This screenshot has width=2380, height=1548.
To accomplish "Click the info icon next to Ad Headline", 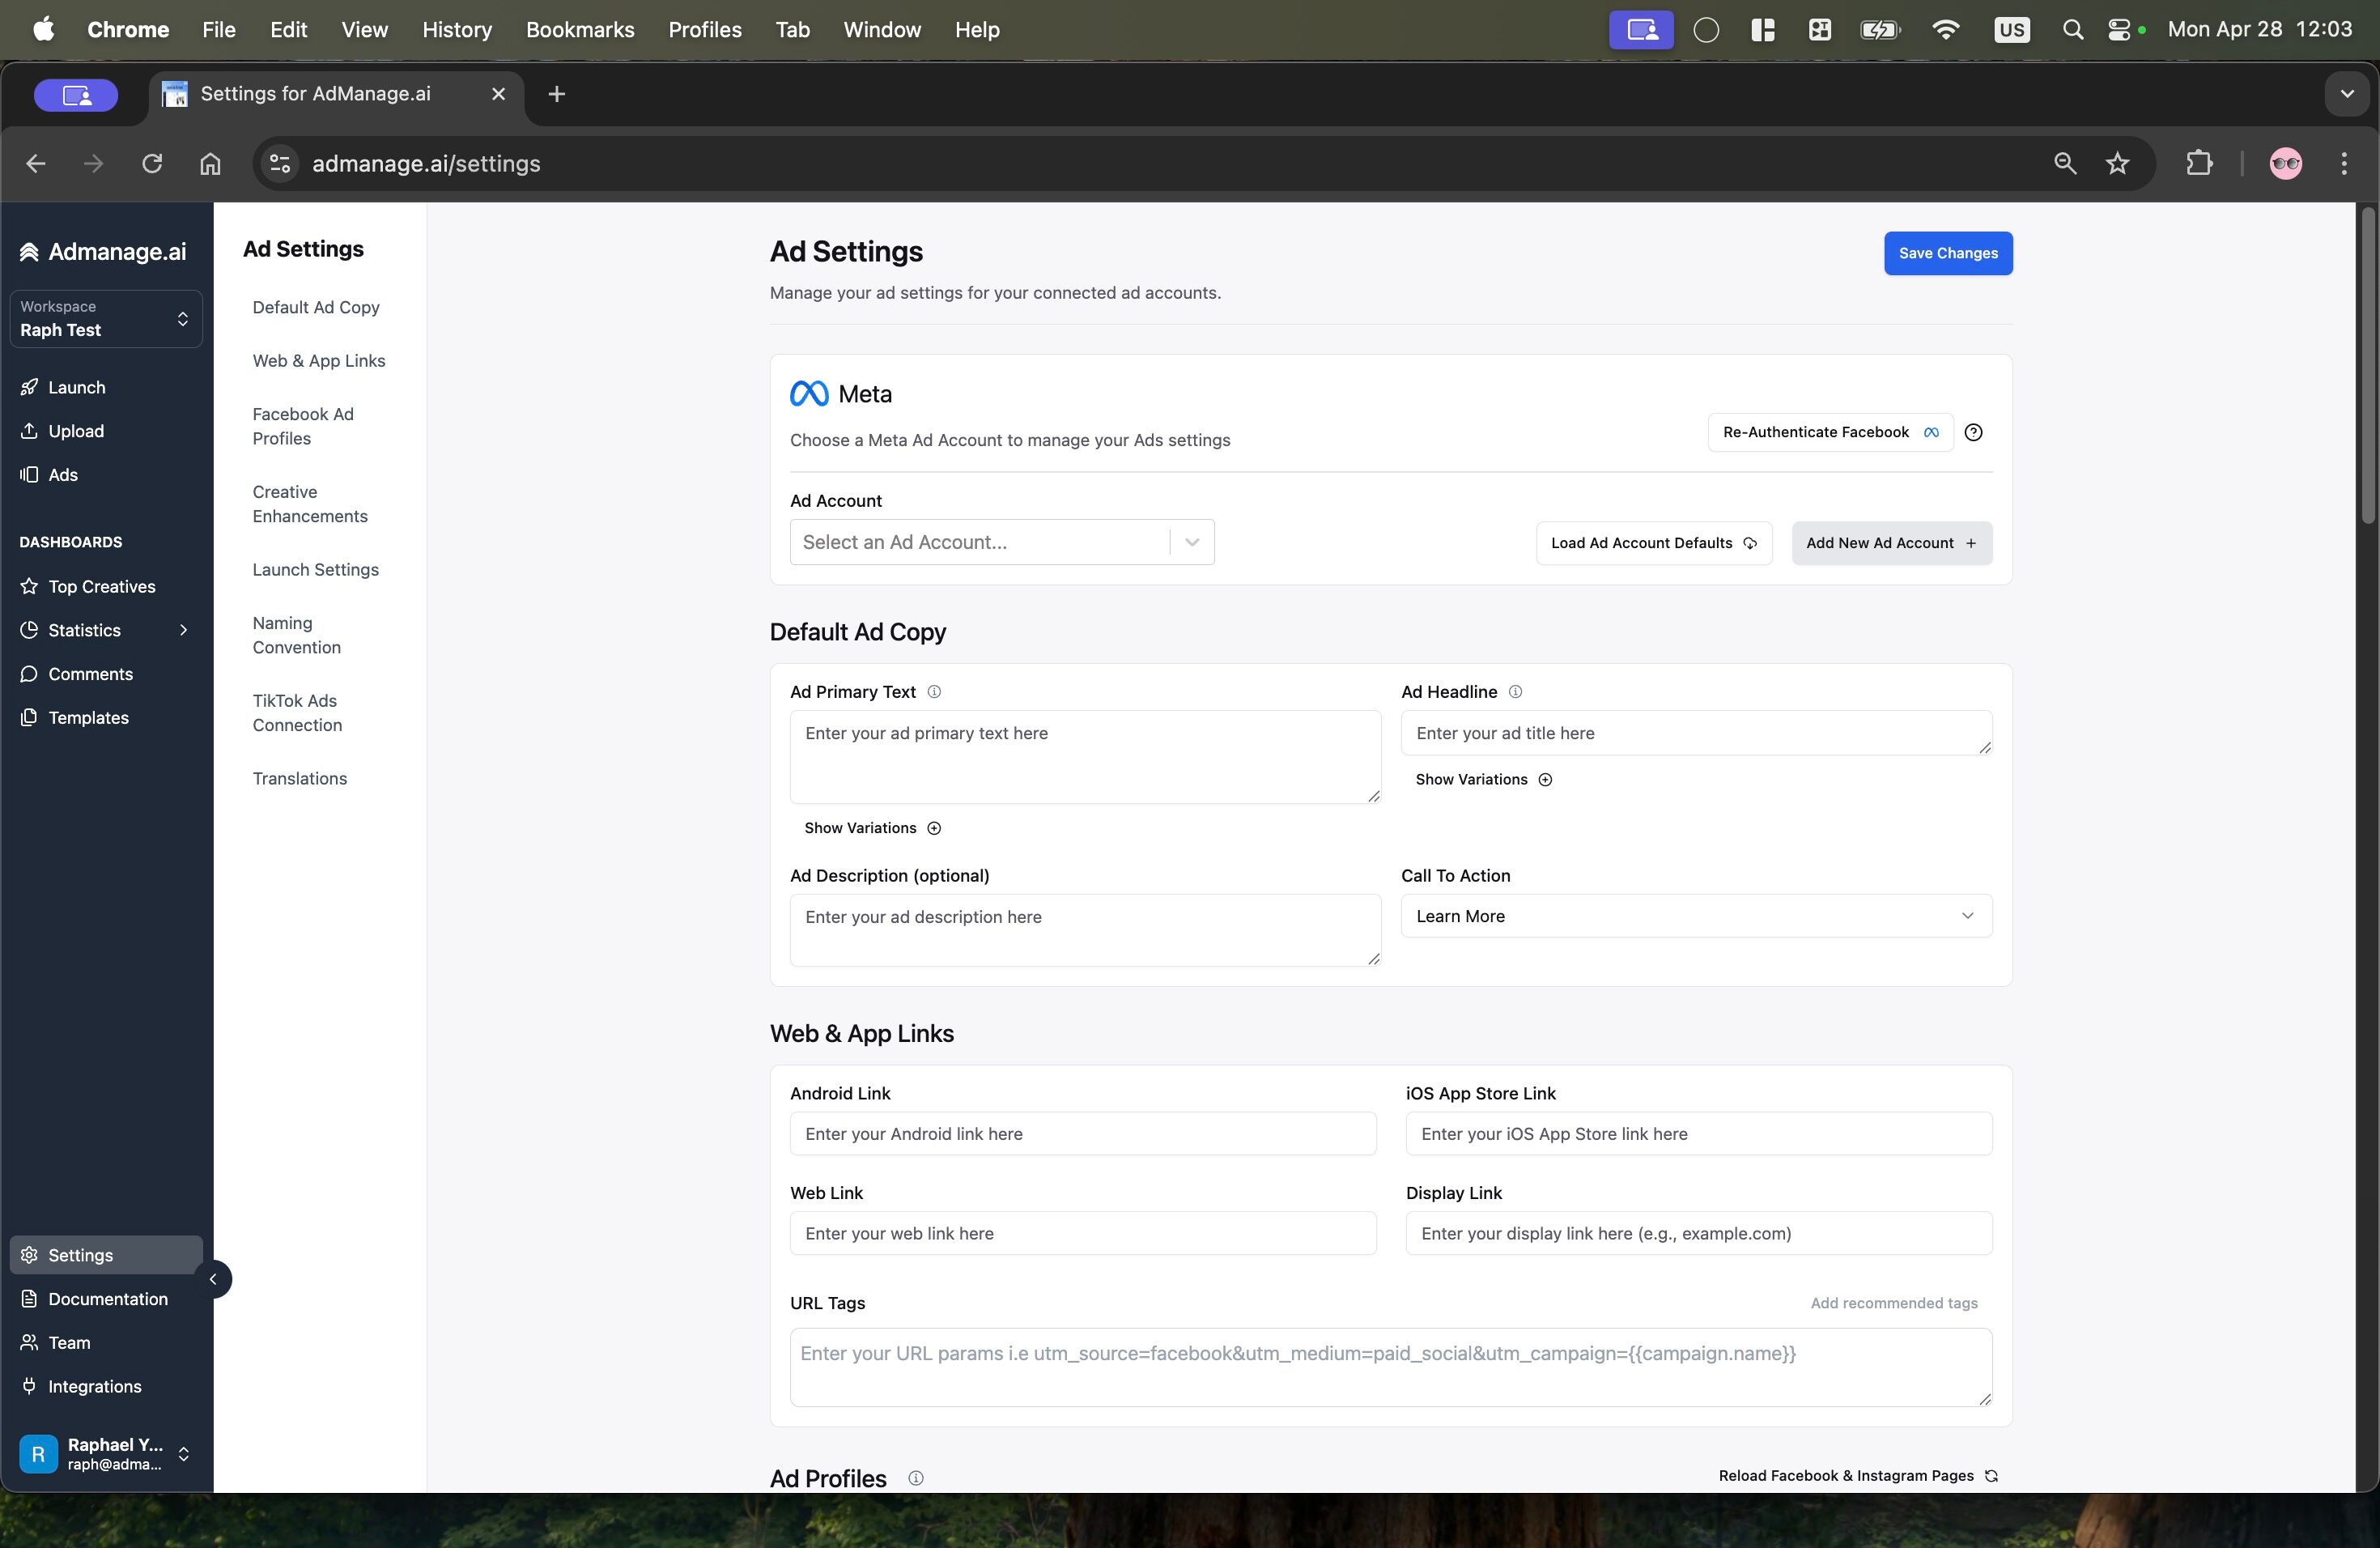I will click(x=1515, y=692).
